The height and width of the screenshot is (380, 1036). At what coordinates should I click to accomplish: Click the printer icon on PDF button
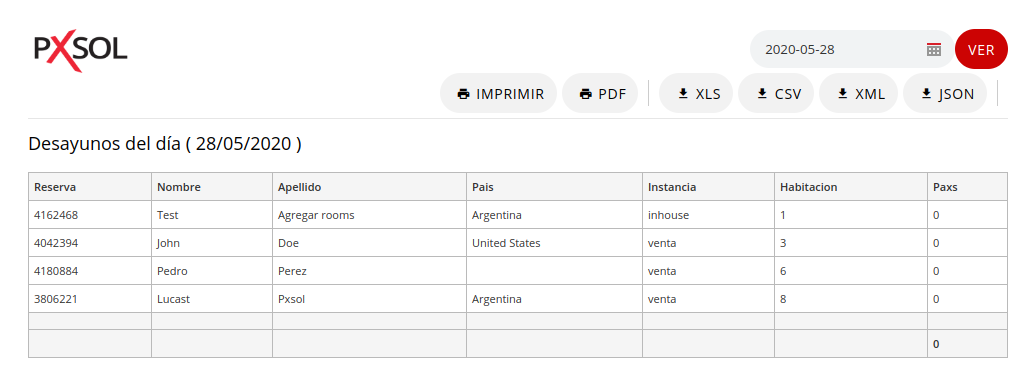click(x=585, y=94)
